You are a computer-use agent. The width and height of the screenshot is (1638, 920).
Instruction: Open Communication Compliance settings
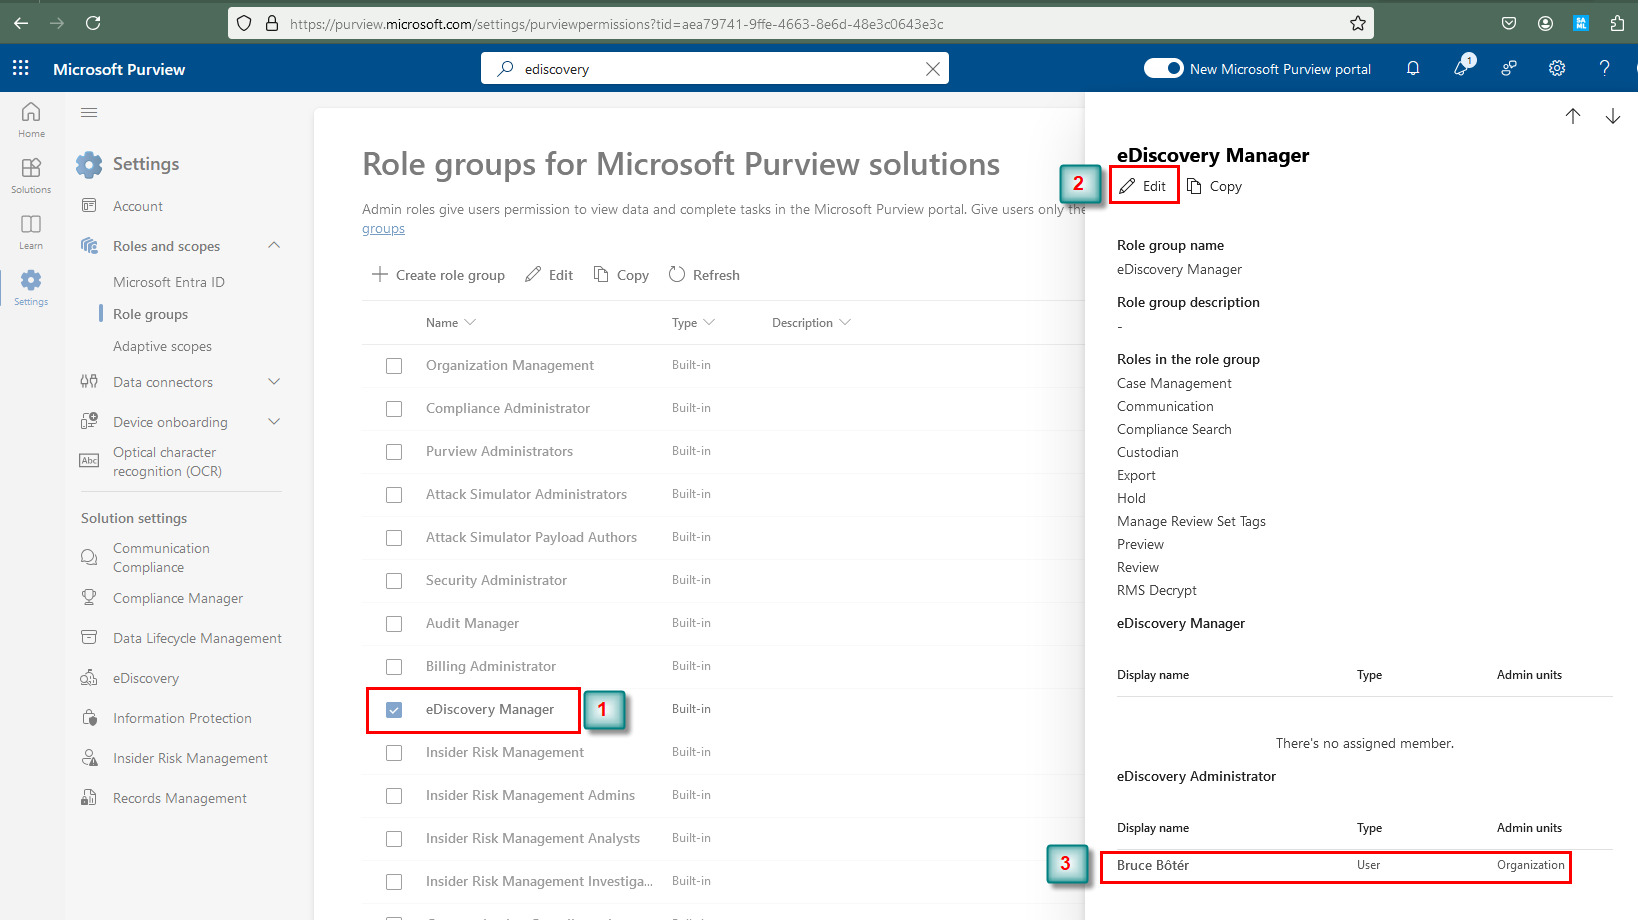point(161,558)
